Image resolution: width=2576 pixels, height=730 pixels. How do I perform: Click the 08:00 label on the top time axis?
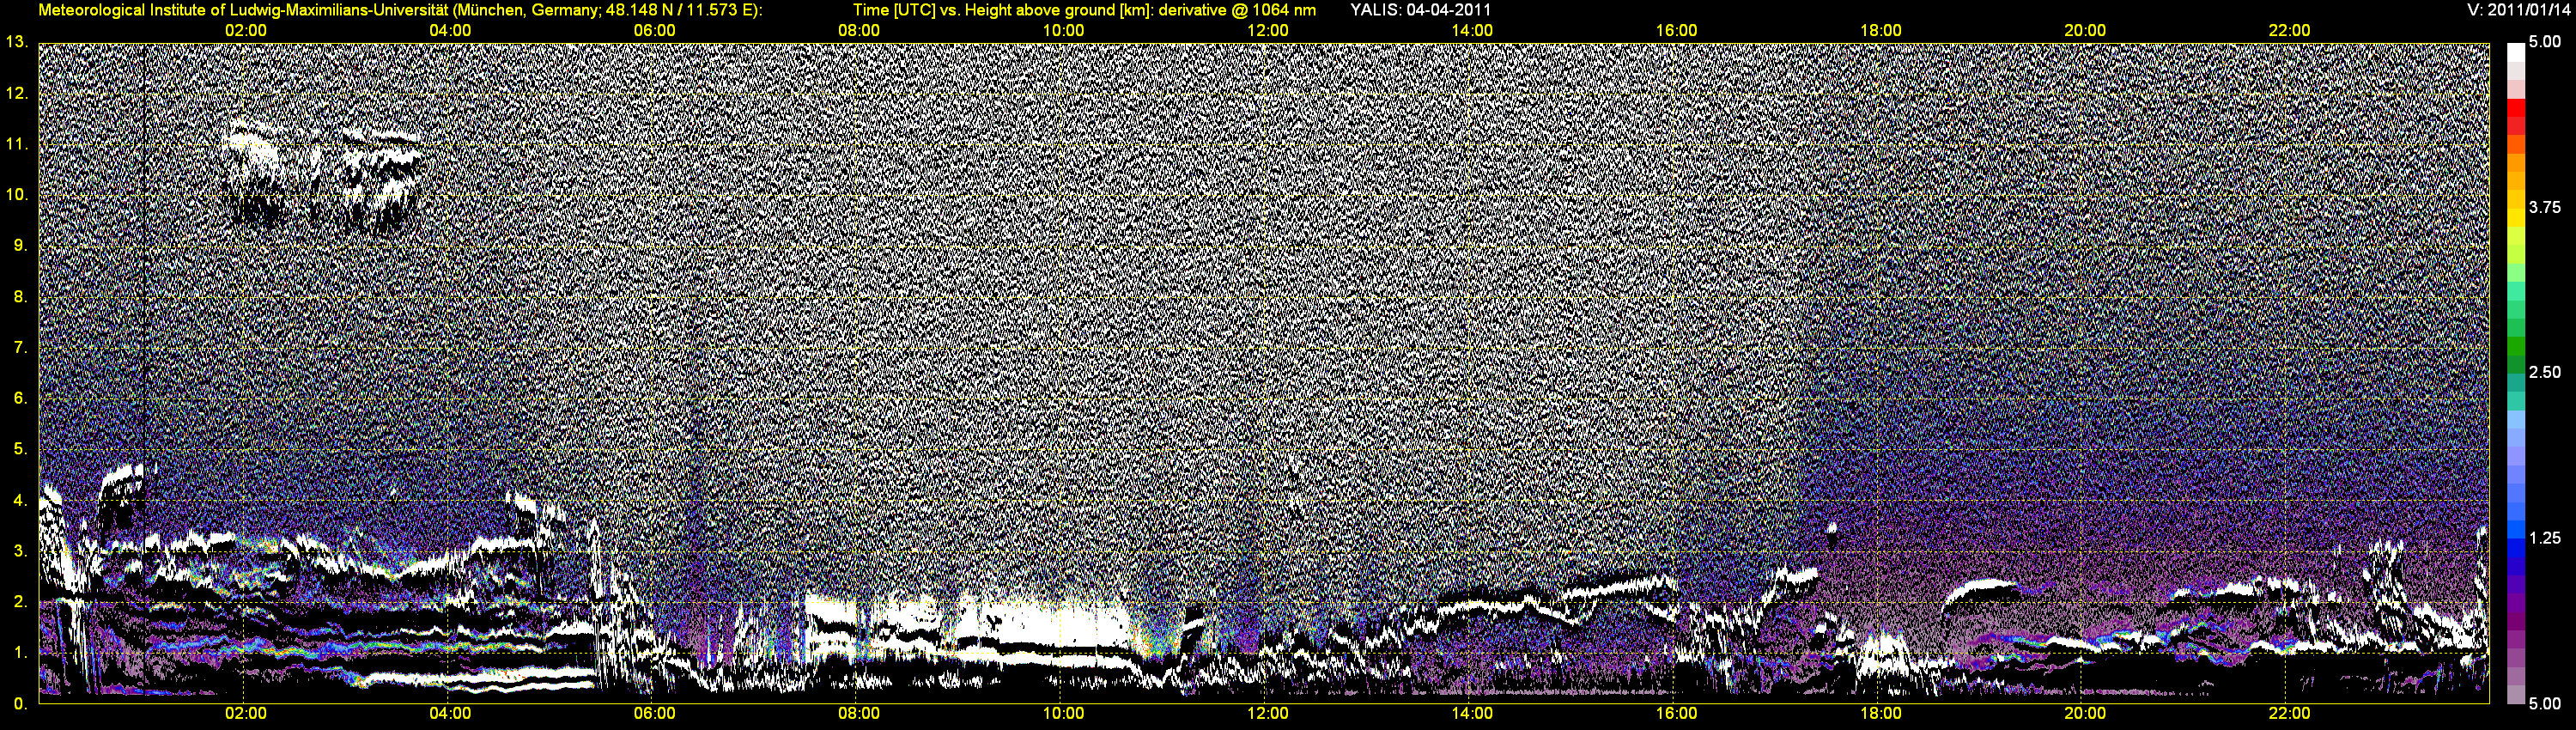pos(859,31)
